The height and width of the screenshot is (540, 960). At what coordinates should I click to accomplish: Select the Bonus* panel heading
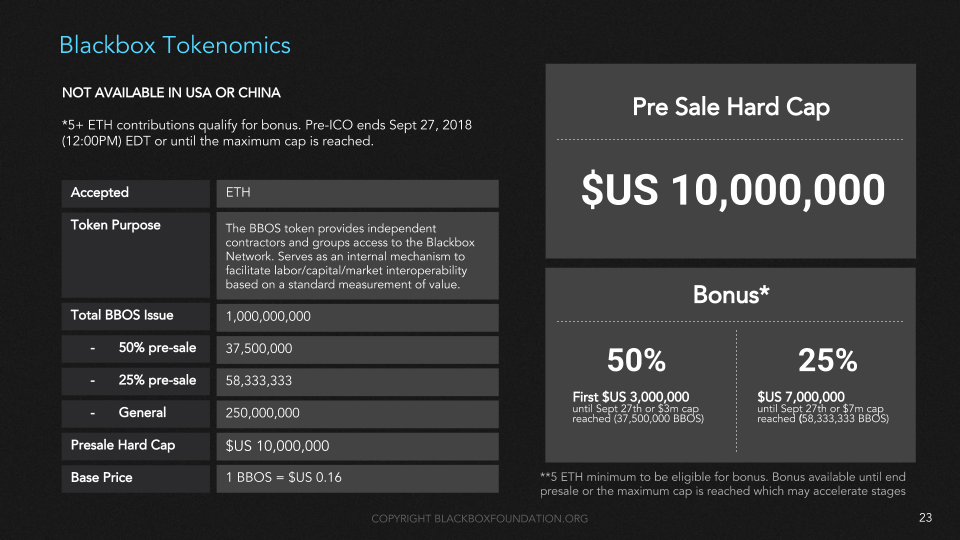coord(731,295)
